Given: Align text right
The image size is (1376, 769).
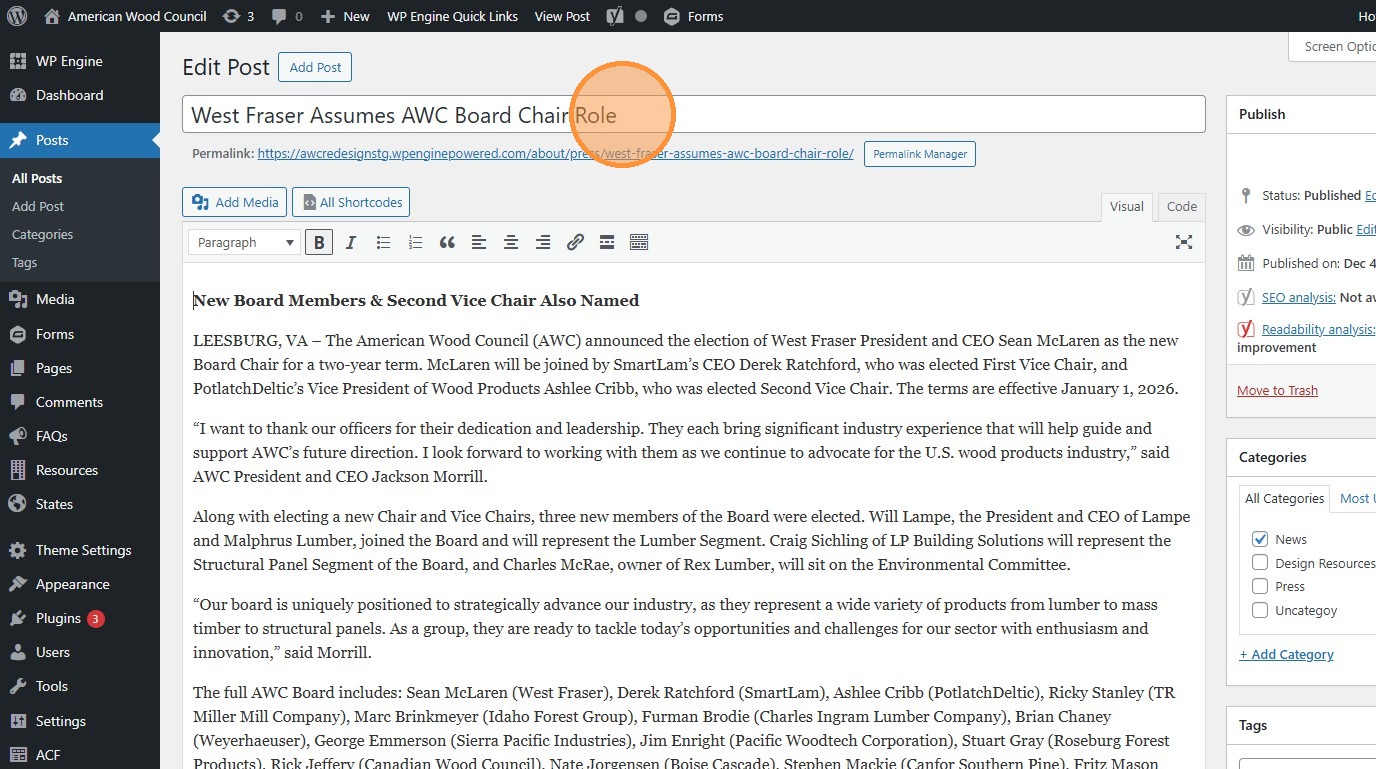Looking at the screenshot, I should (x=543, y=242).
